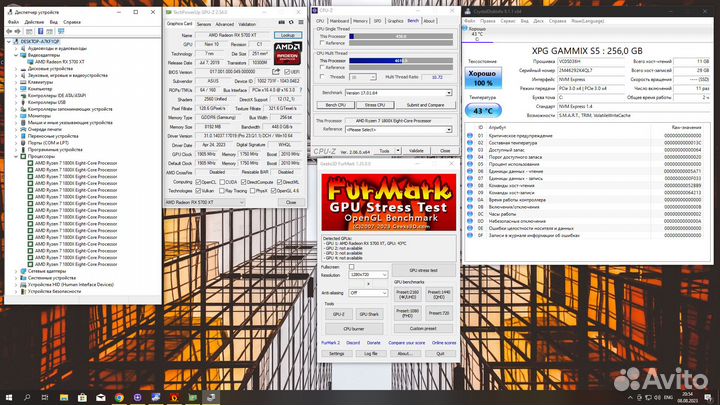The width and height of the screenshot is (720, 405).
Task: Open Microsoft Store from the taskbar
Action: 82,397
